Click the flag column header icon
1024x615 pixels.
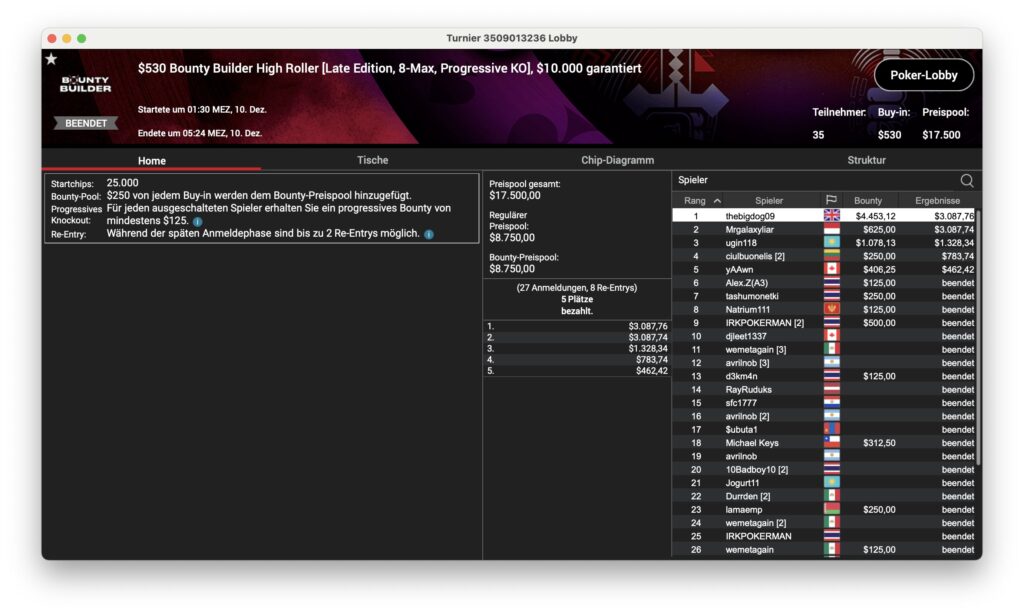click(831, 200)
